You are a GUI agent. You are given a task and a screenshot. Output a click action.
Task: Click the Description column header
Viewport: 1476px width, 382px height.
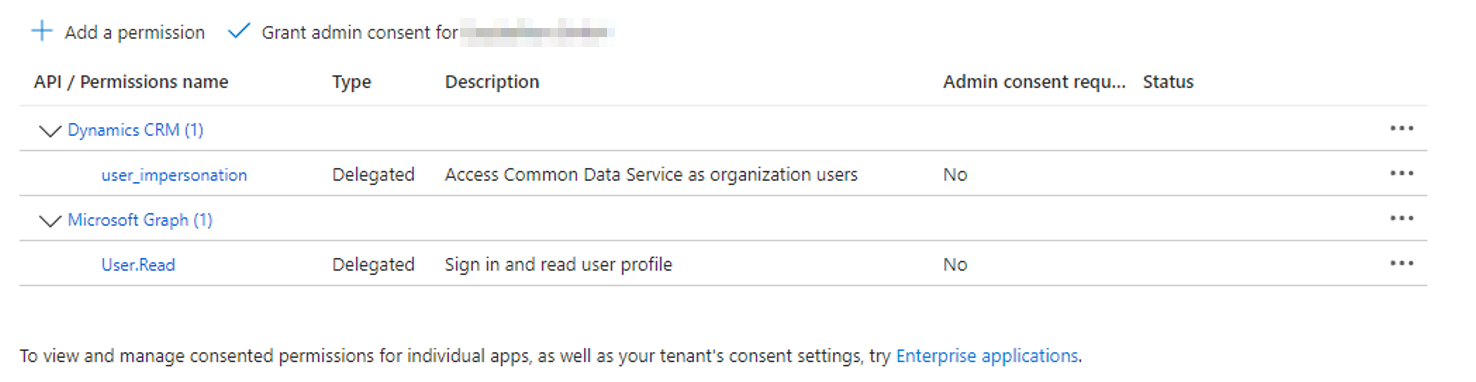(x=492, y=82)
